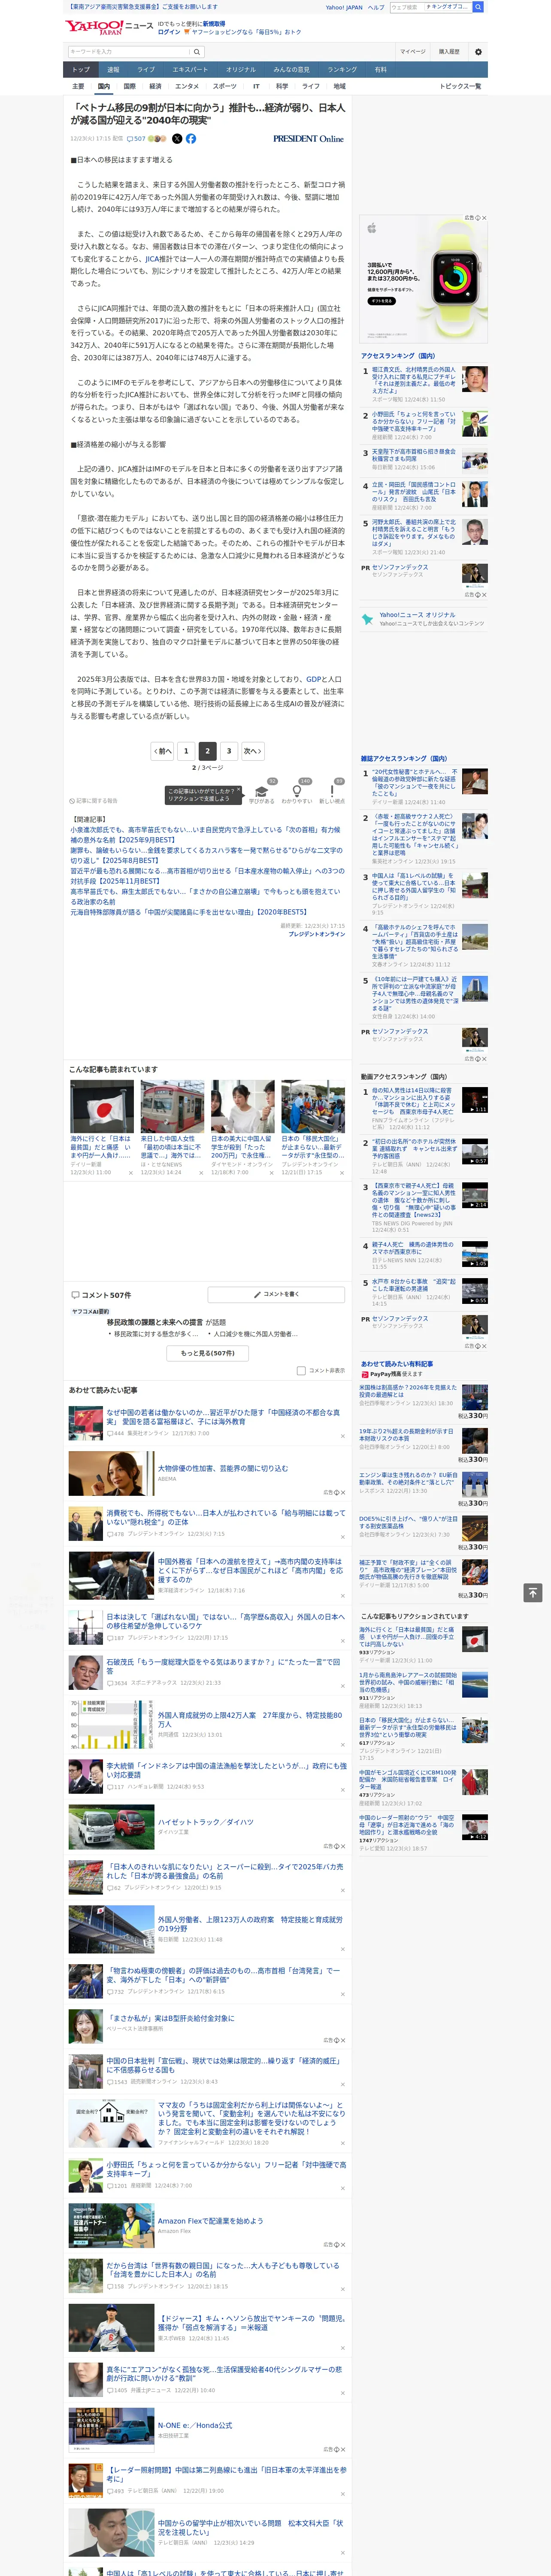551x2576 pixels.
Task: Go to article page 1
Action: 186,751
